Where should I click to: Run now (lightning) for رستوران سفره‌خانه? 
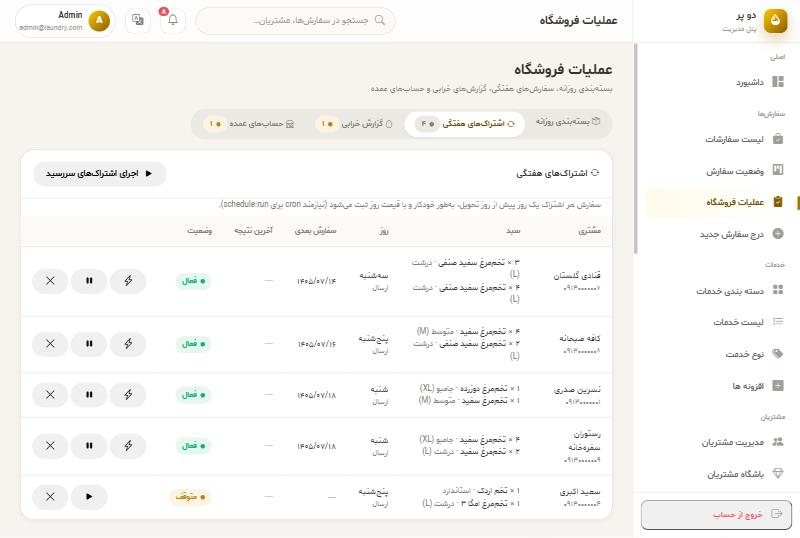click(128, 446)
